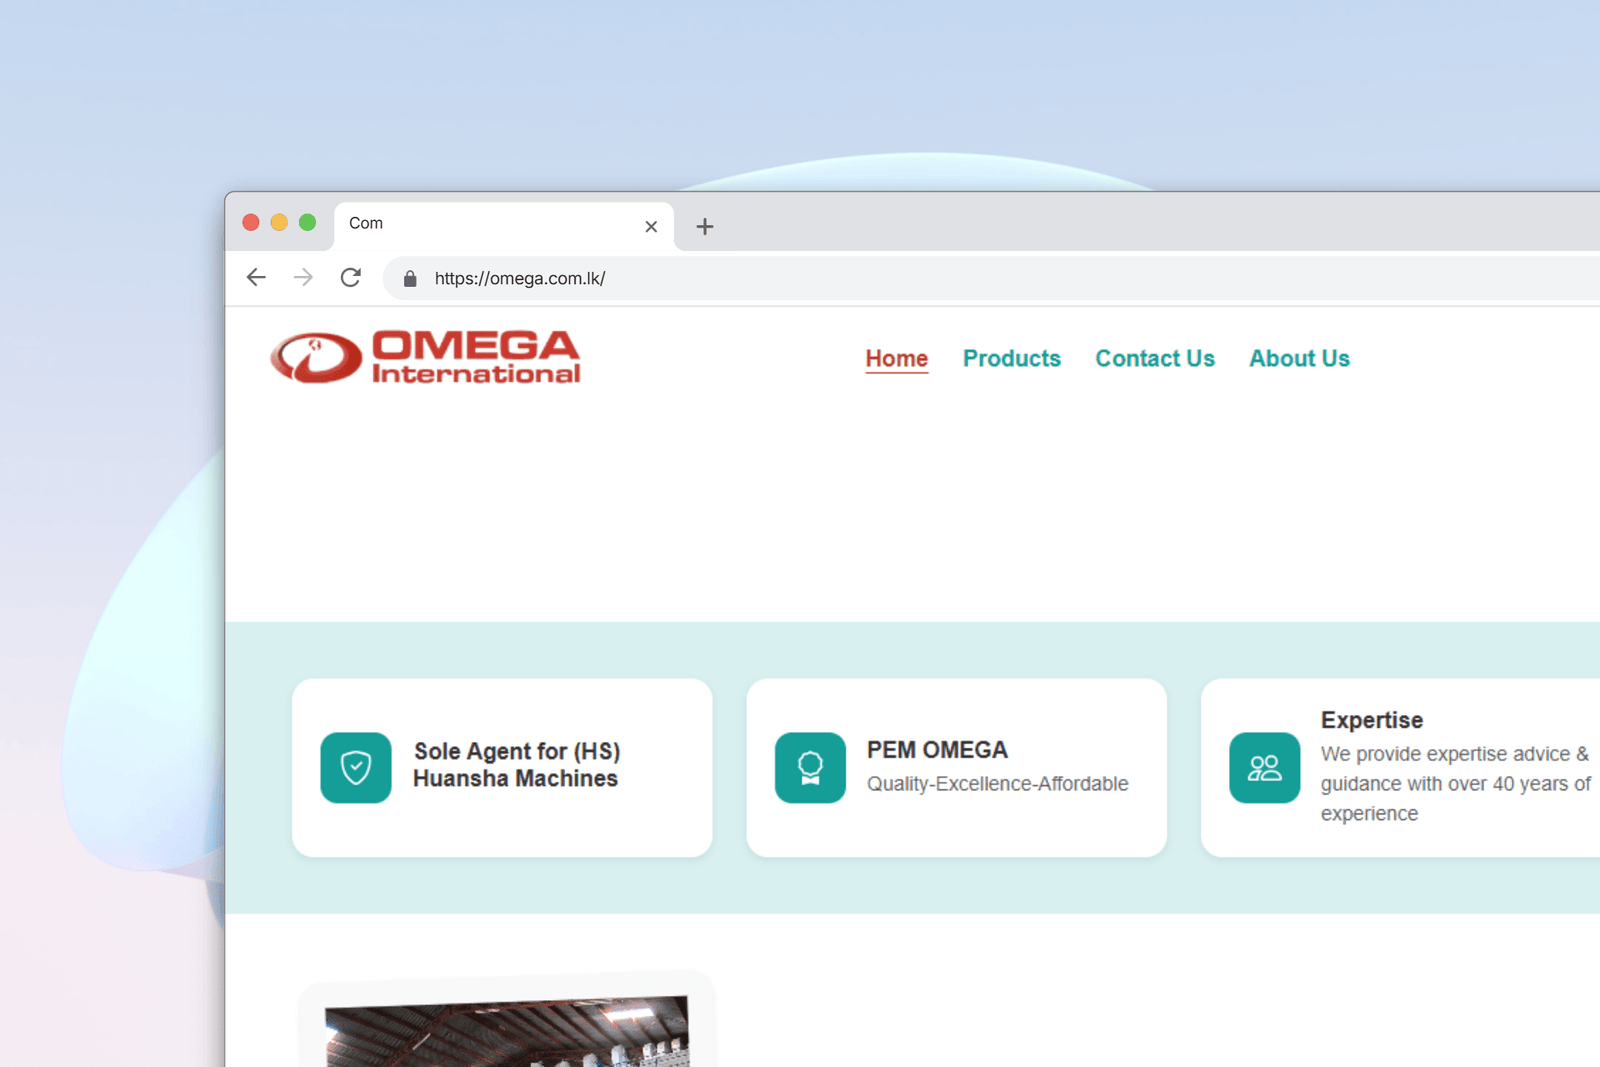Click the Expertise people icon
This screenshot has width=1600, height=1067.
pyautogui.click(x=1264, y=768)
